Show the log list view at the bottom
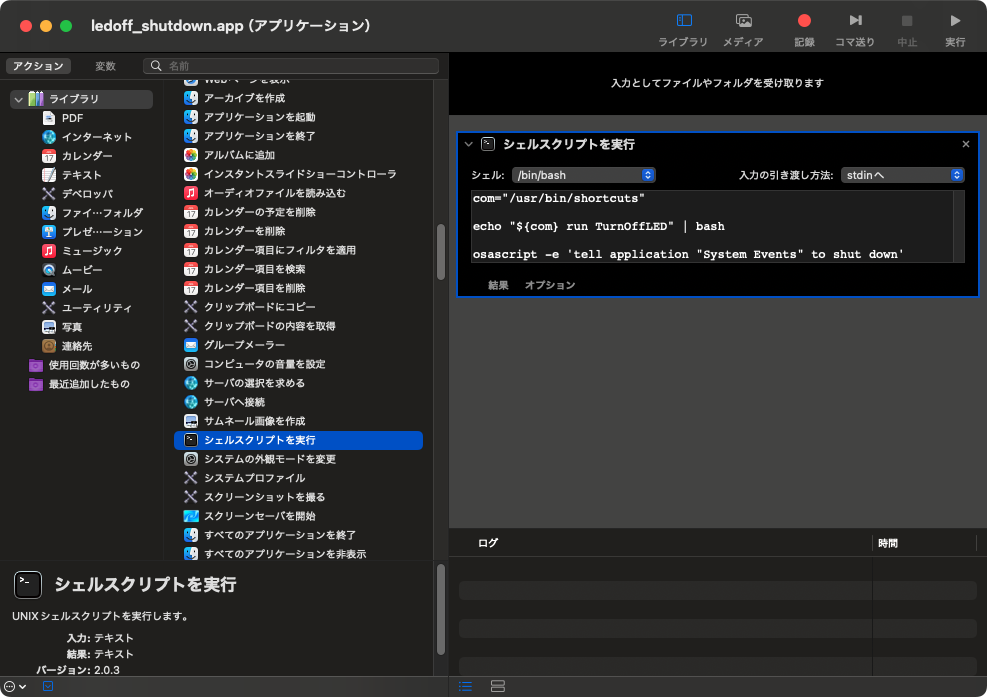This screenshot has width=987, height=697. [465, 686]
